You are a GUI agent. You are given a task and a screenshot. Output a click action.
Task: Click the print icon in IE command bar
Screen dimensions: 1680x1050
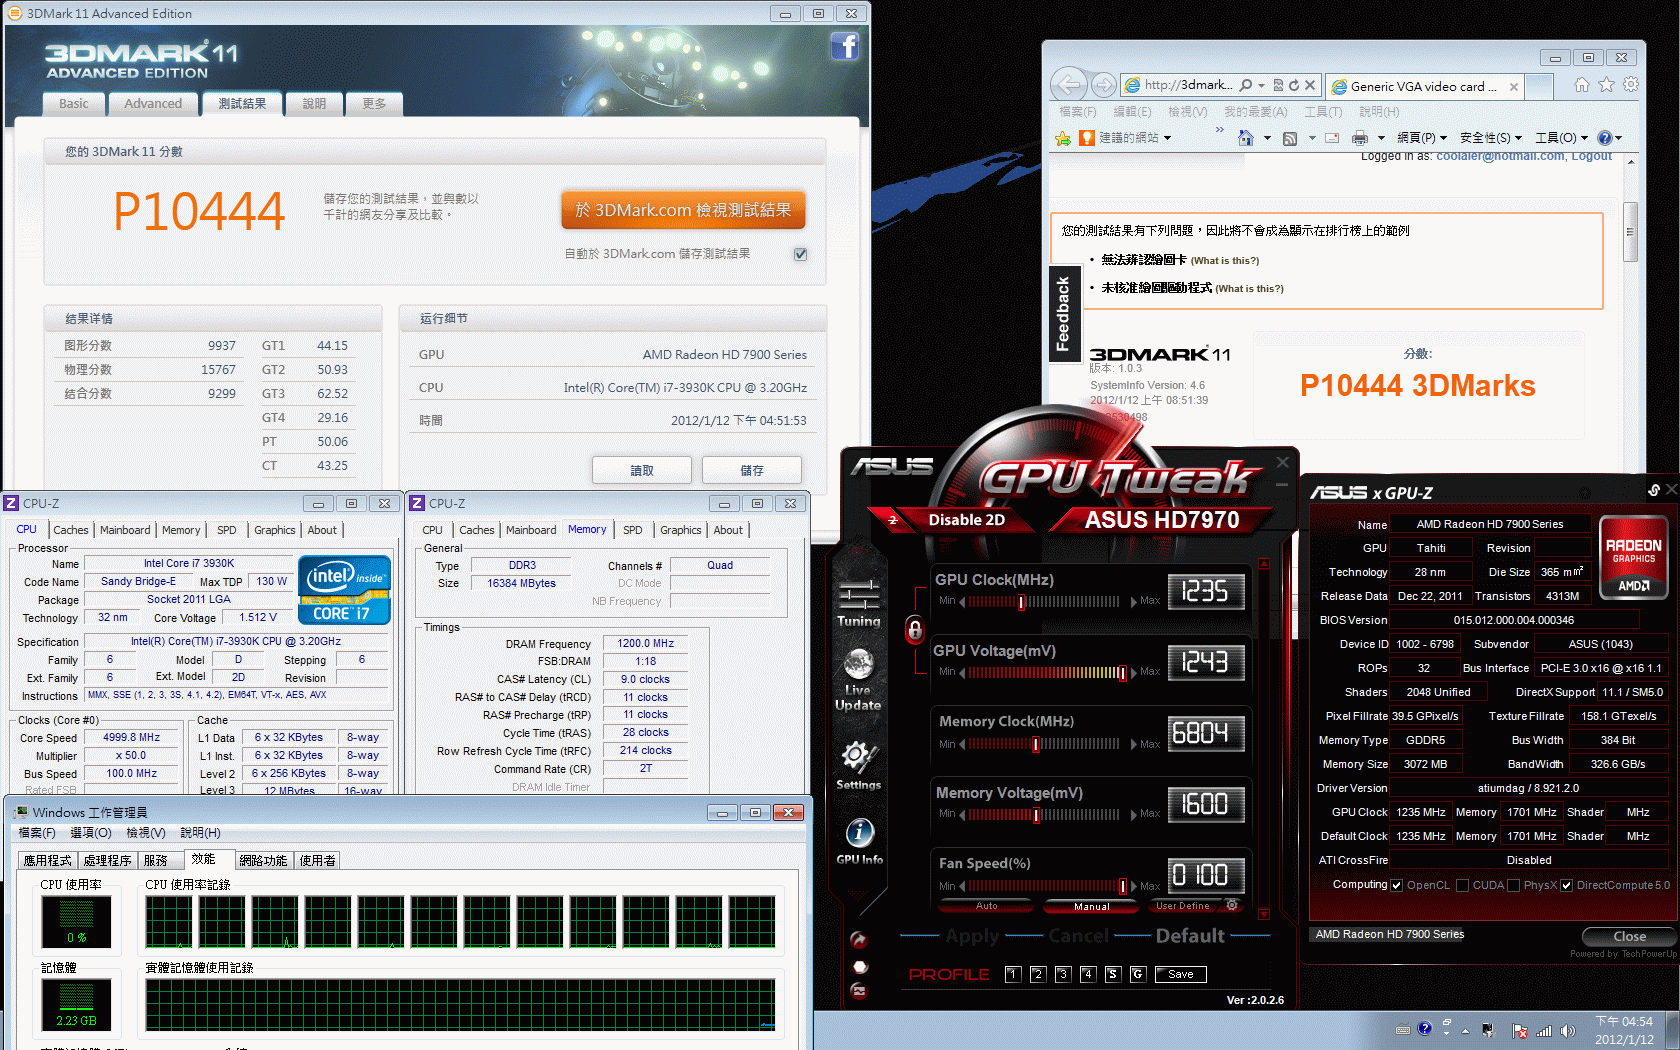coord(1360,138)
